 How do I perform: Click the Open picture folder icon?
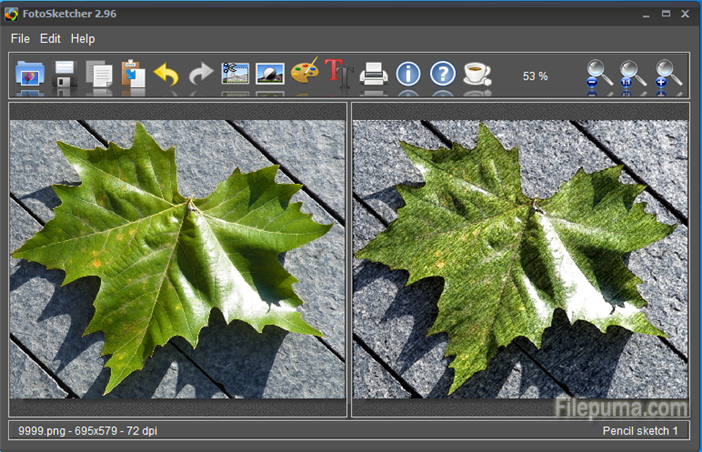tap(31, 75)
